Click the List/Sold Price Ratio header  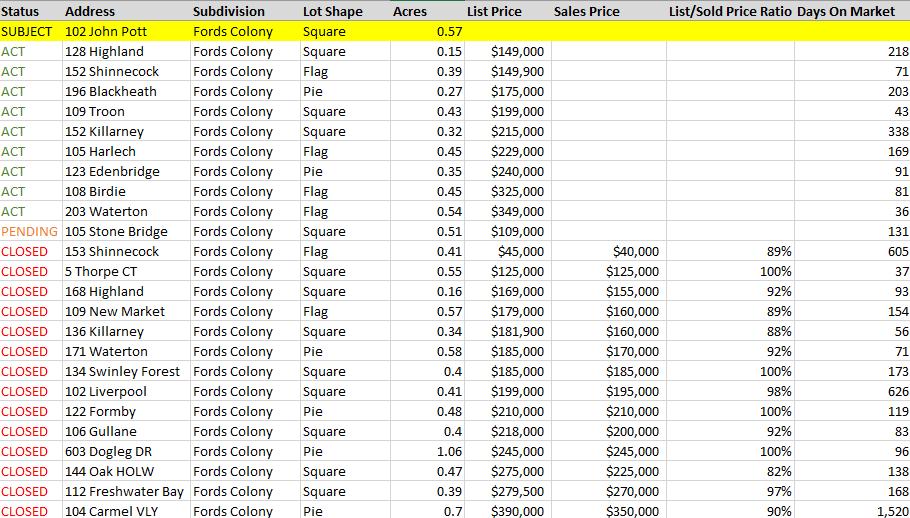click(x=731, y=11)
